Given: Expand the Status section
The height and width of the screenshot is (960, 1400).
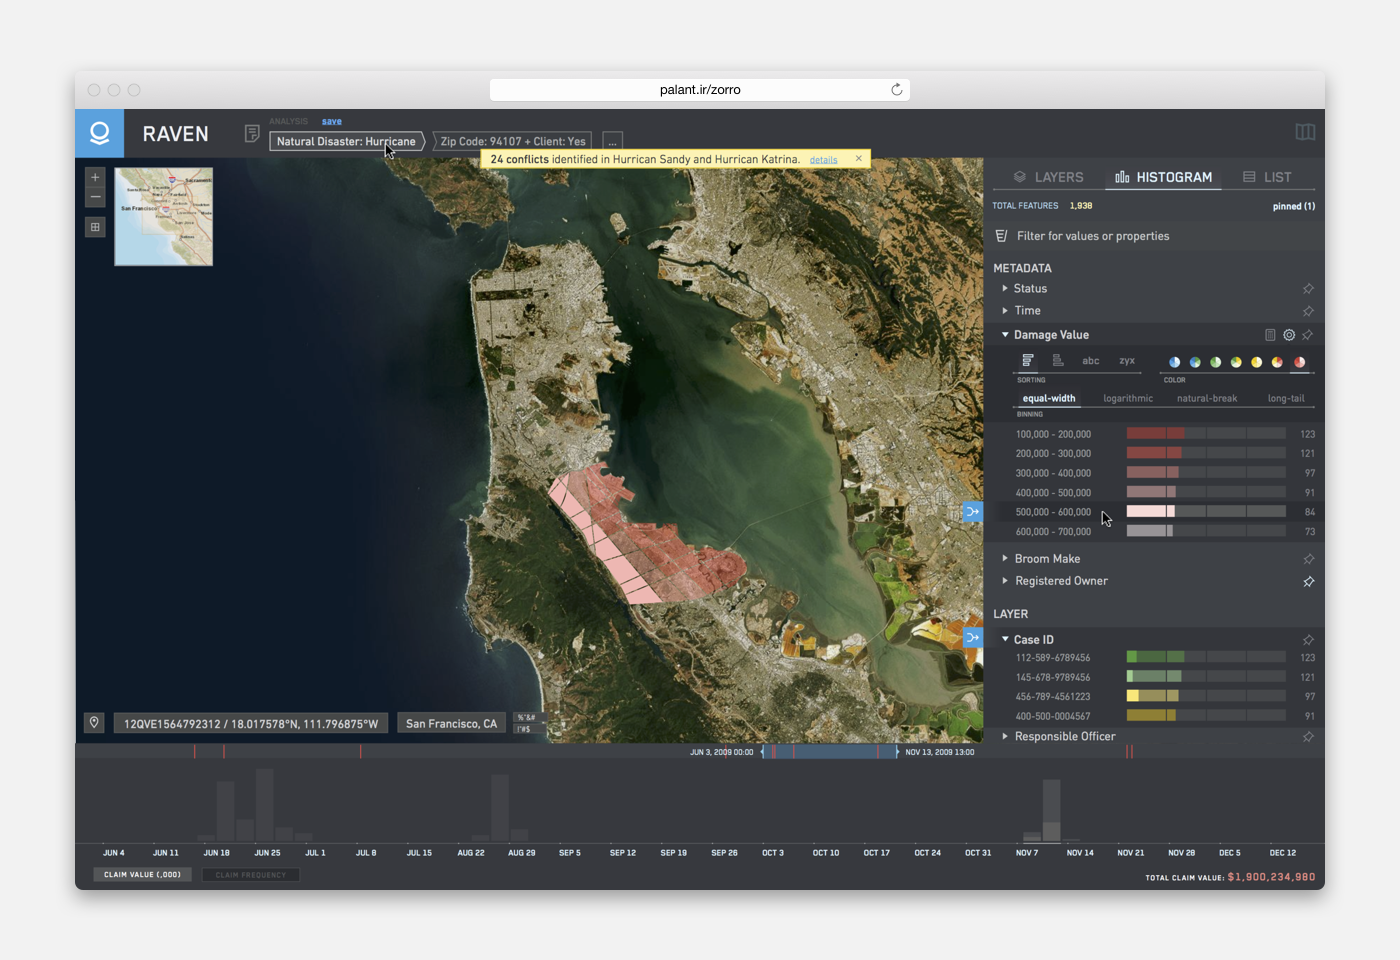Looking at the screenshot, I should [1005, 288].
